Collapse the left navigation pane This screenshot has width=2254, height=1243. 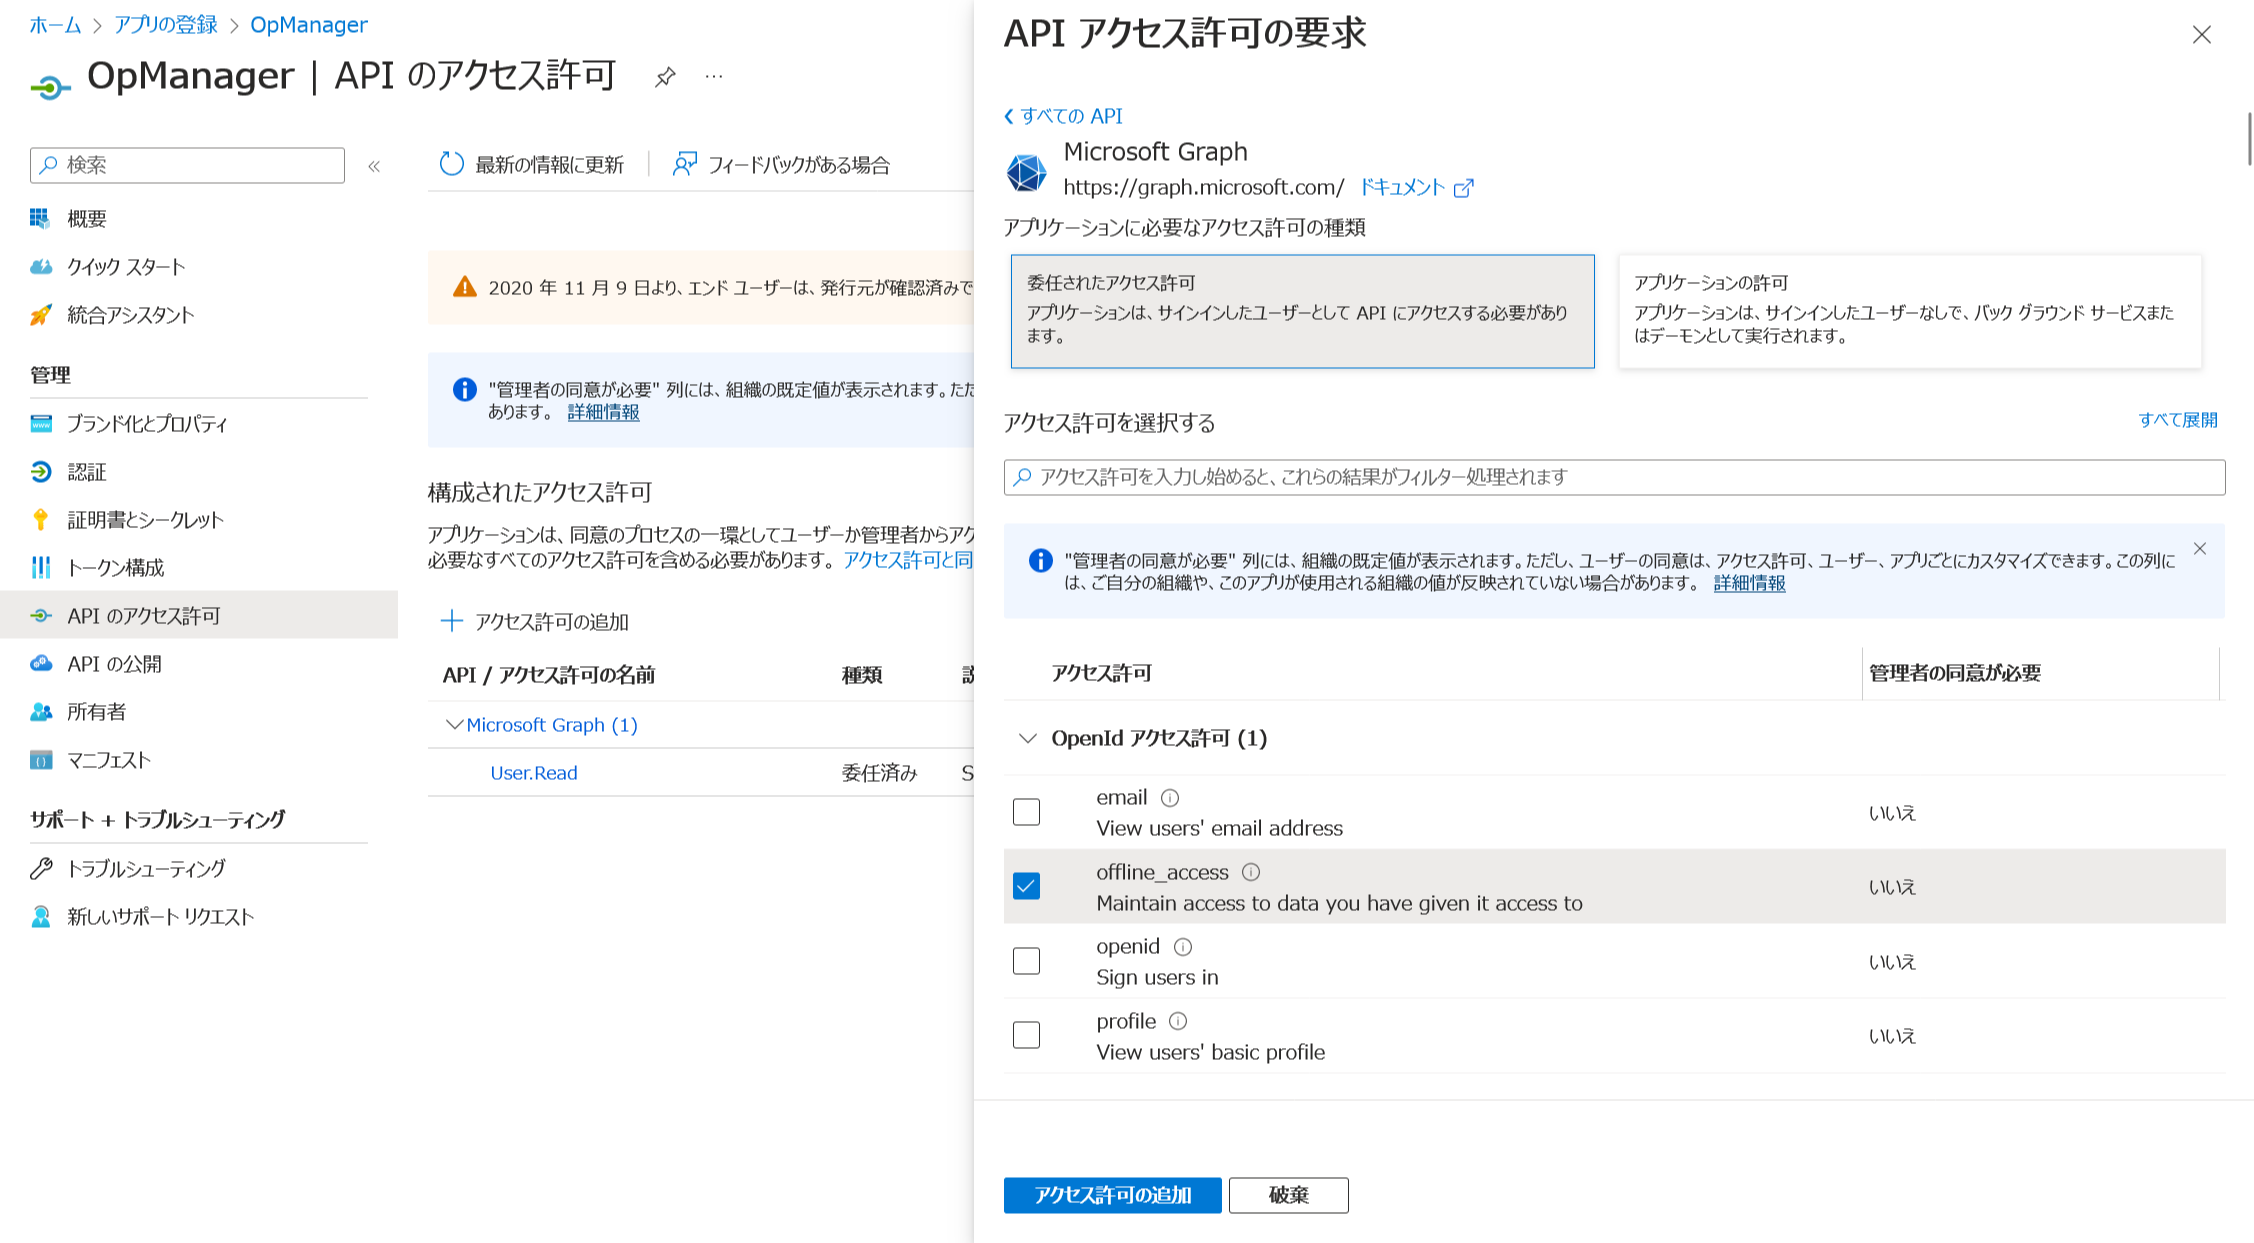click(374, 165)
